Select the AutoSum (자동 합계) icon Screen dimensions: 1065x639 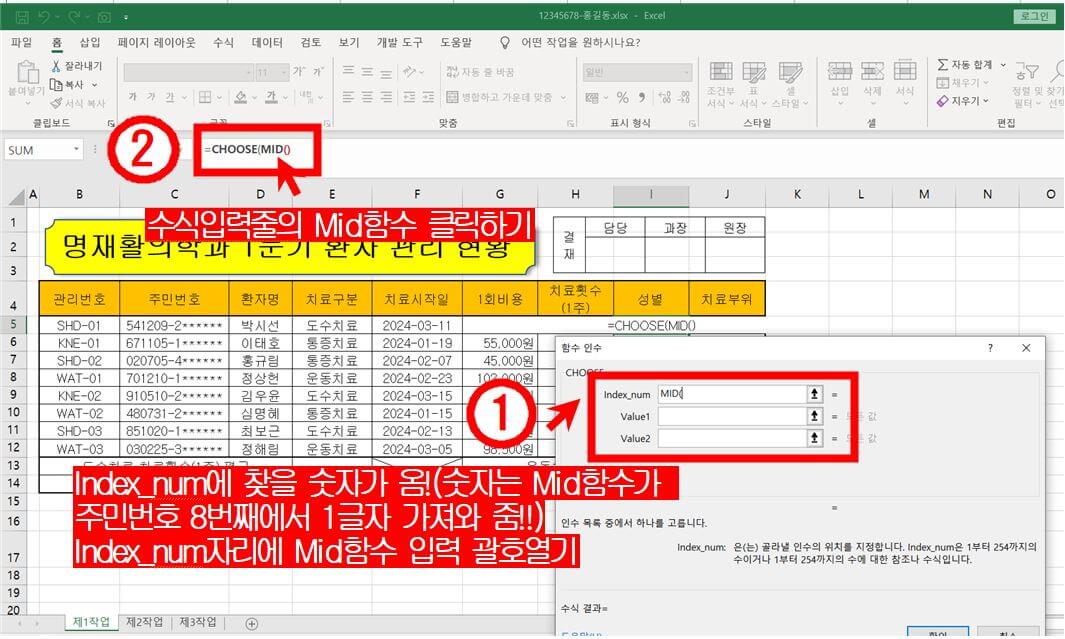(x=944, y=66)
